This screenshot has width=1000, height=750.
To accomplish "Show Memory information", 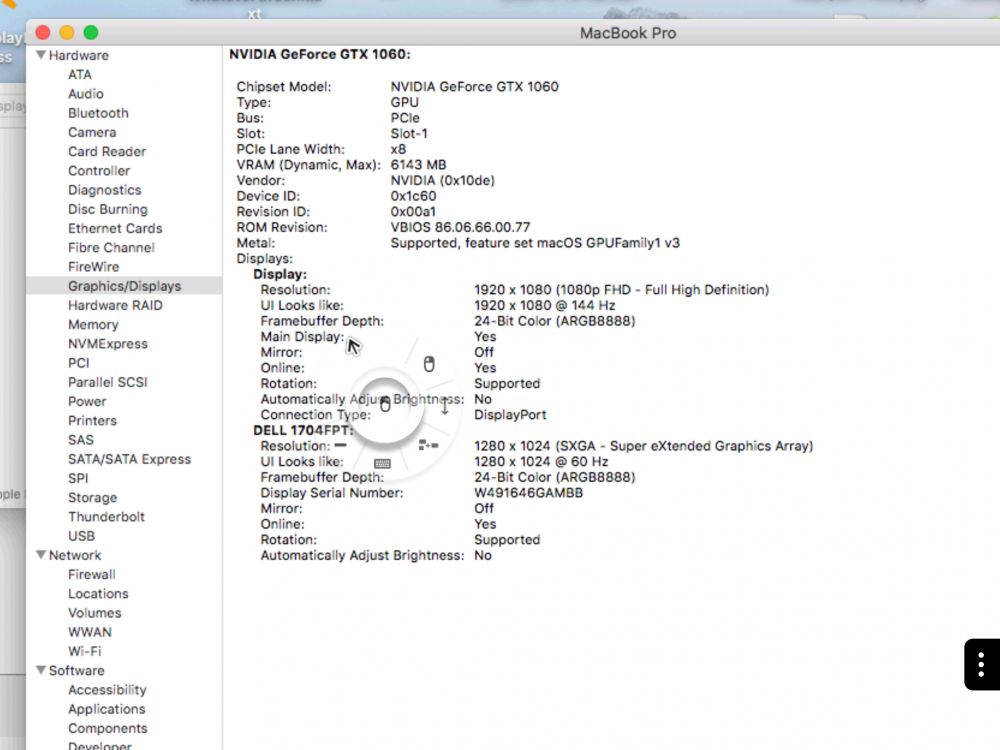I will (x=93, y=325).
